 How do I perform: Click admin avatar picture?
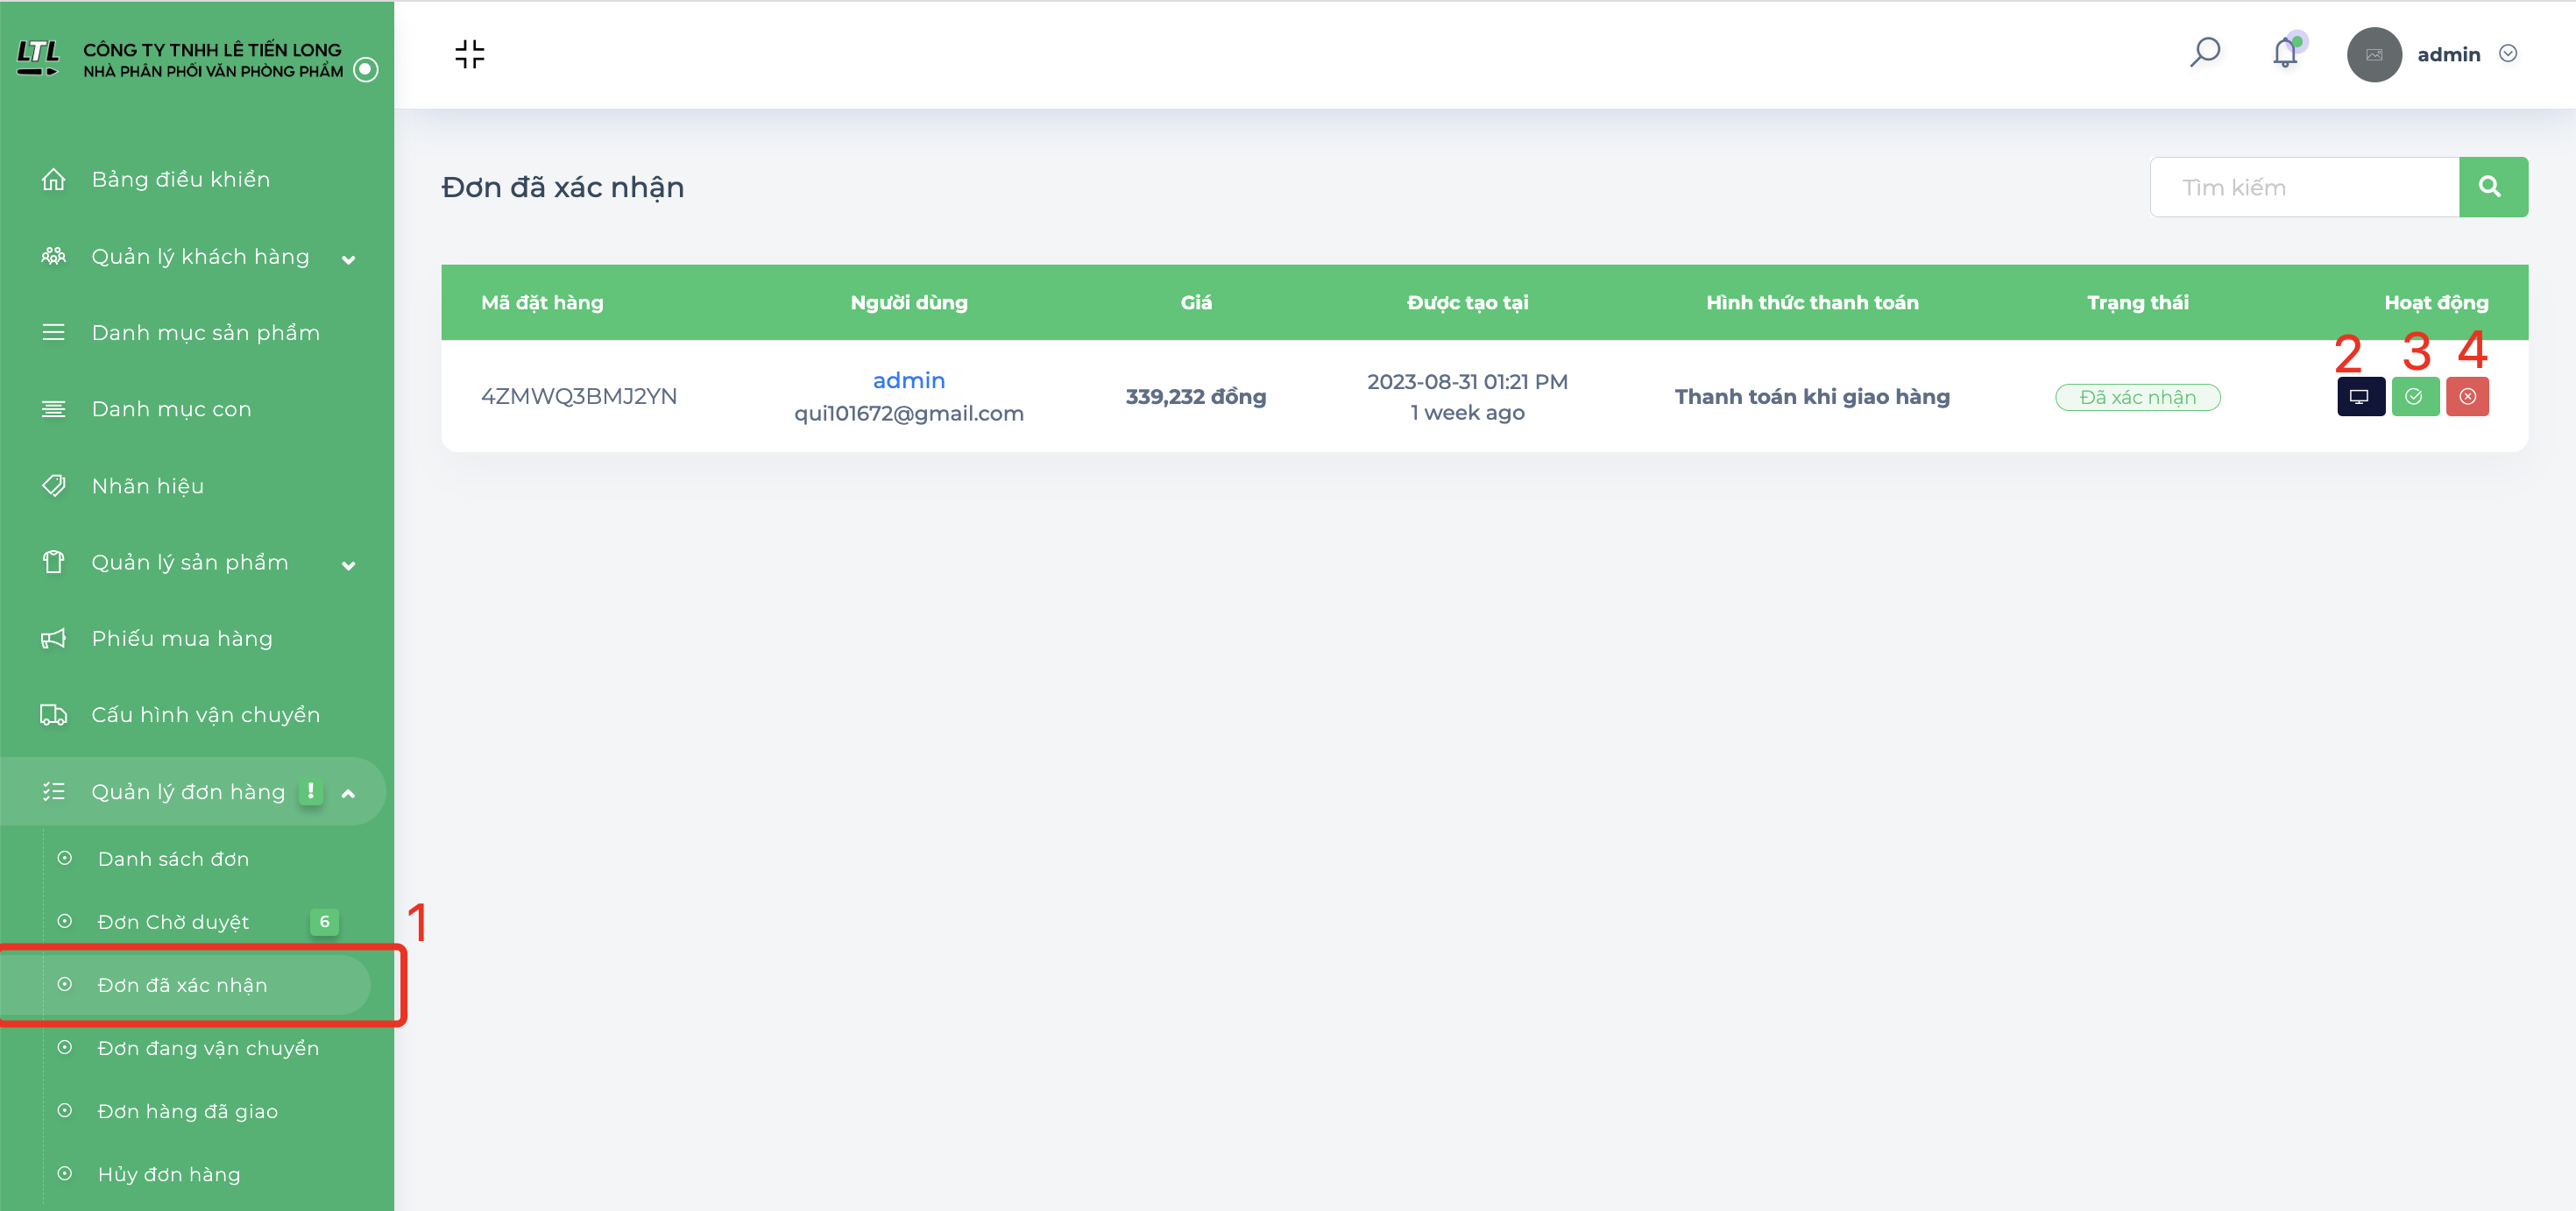point(2374,55)
